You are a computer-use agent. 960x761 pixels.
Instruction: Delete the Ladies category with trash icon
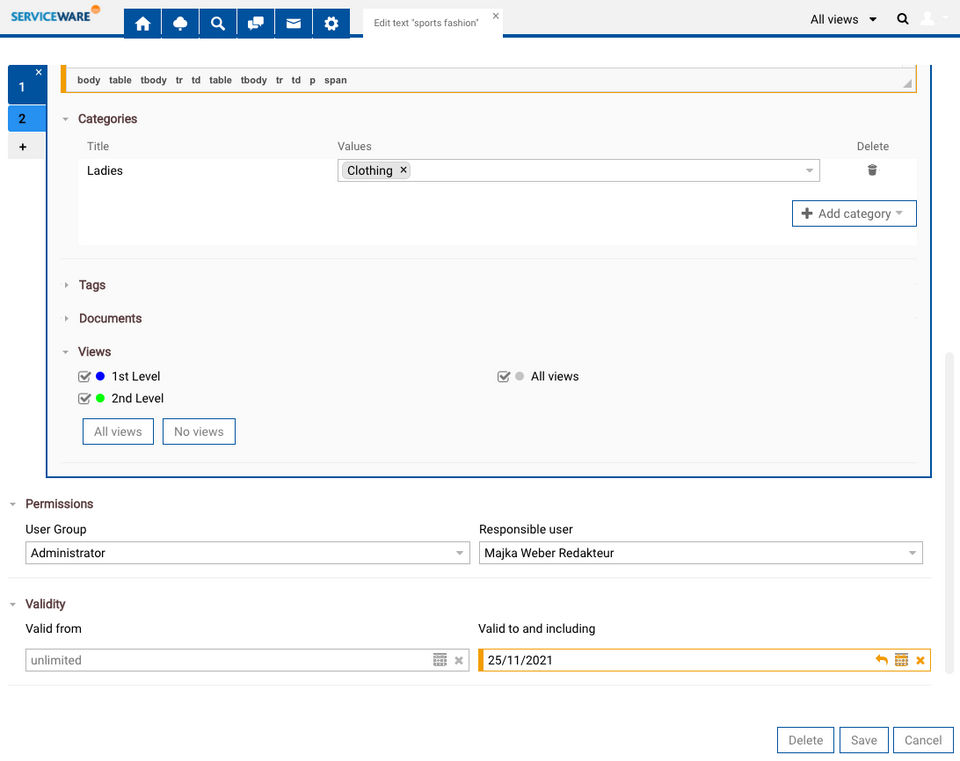[872, 171]
